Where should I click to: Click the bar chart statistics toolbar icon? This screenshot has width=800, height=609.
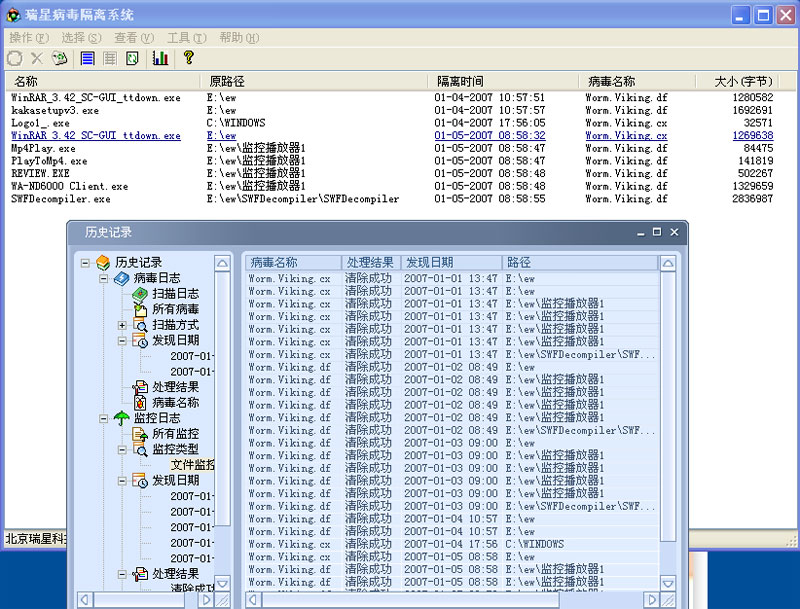tap(160, 58)
